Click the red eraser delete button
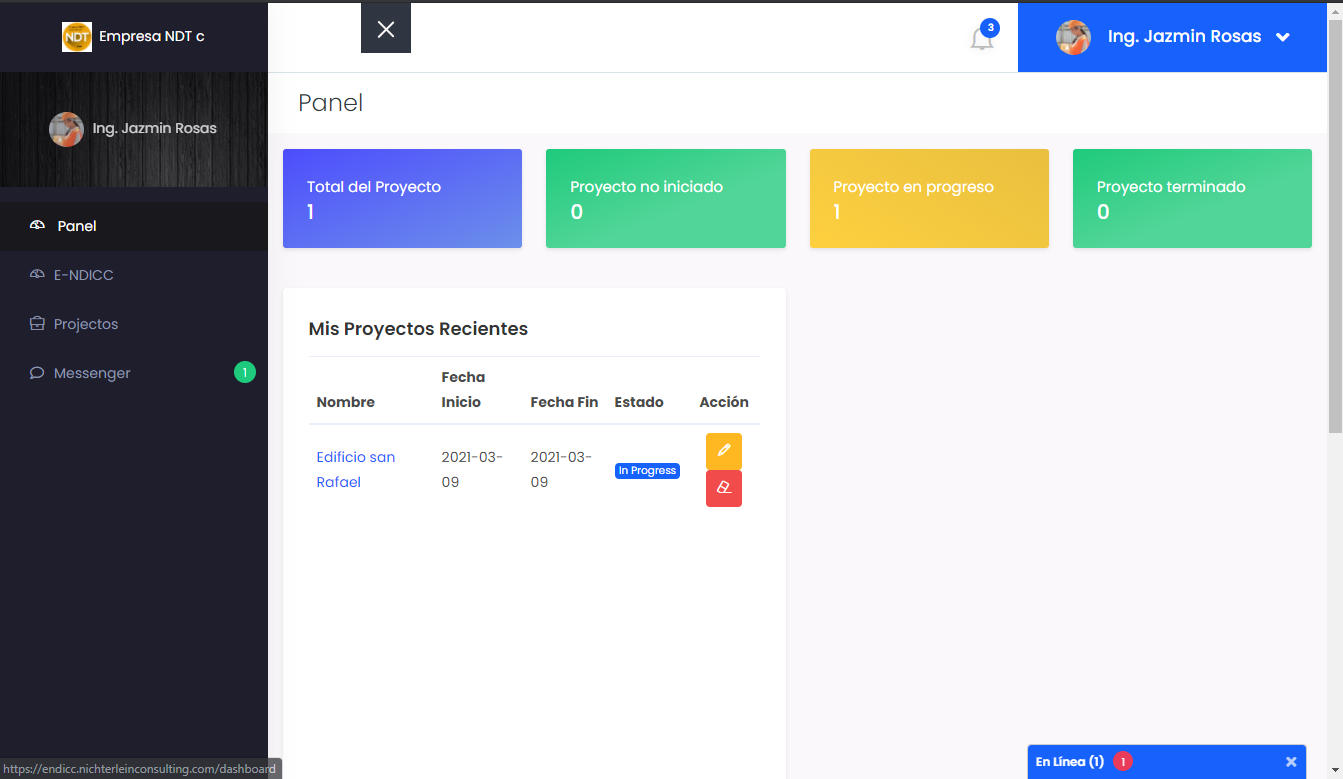The height and width of the screenshot is (779, 1343). tap(723, 488)
